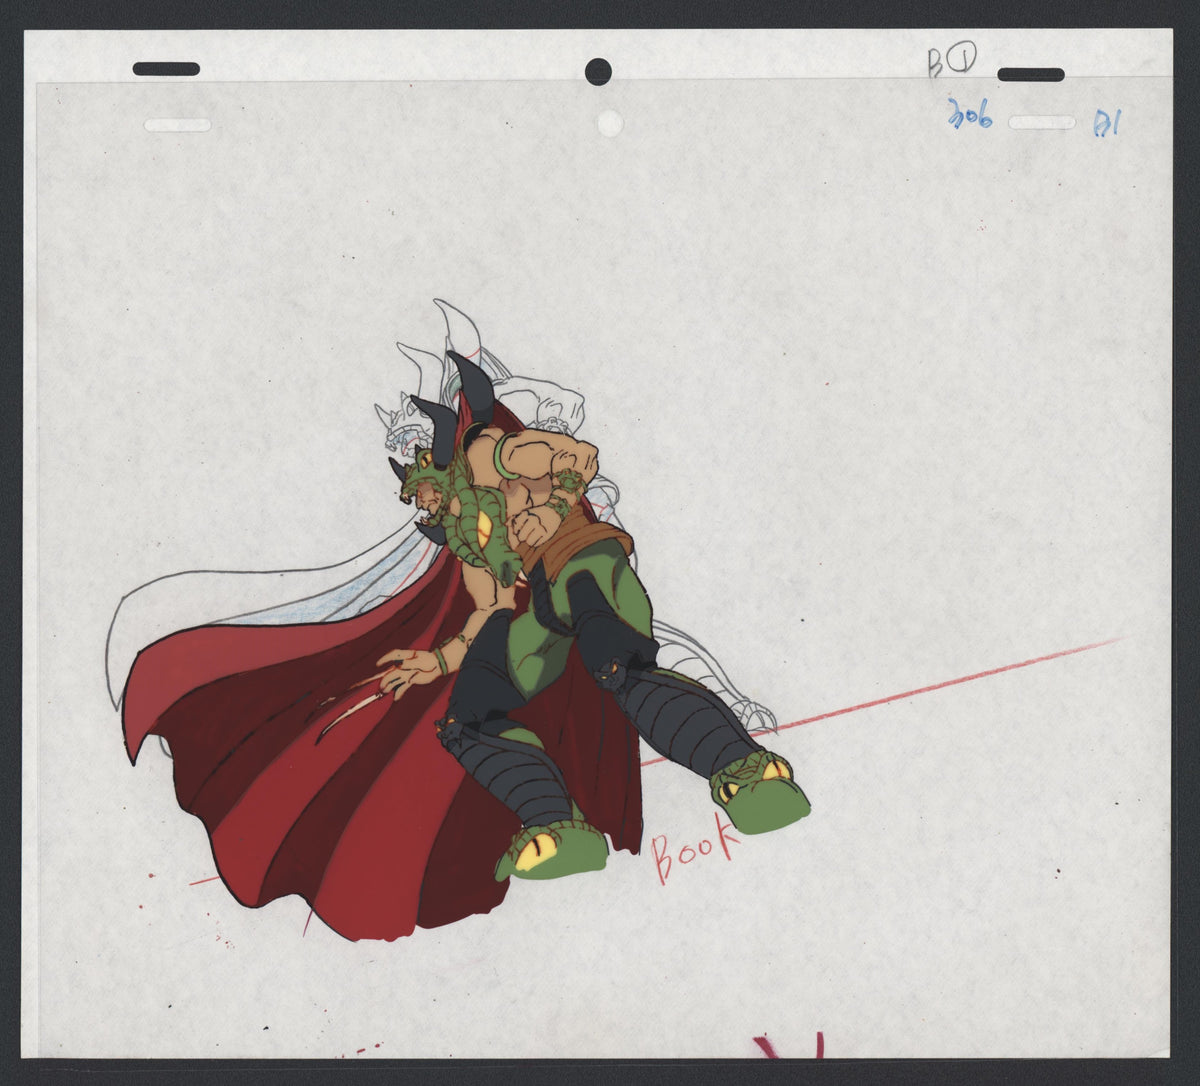Image resolution: width=1200 pixels, height=1086 pixels.
Task: Select the tallest black horn on the helmet
Action: (x=473, y=386)
